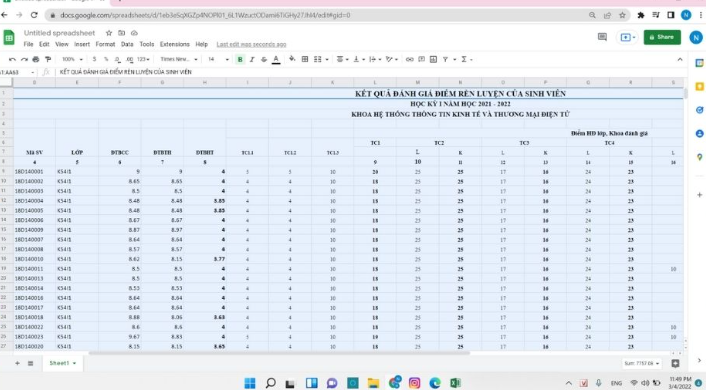Click 'Last edit was seconds ago' link
This screenshot has width=706, height=390.
pos(251,44)
